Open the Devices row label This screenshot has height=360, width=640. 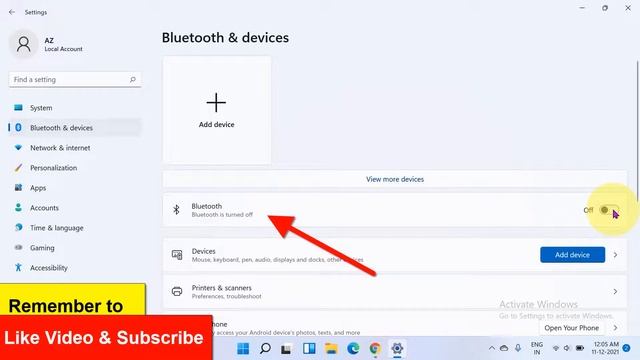203,251
